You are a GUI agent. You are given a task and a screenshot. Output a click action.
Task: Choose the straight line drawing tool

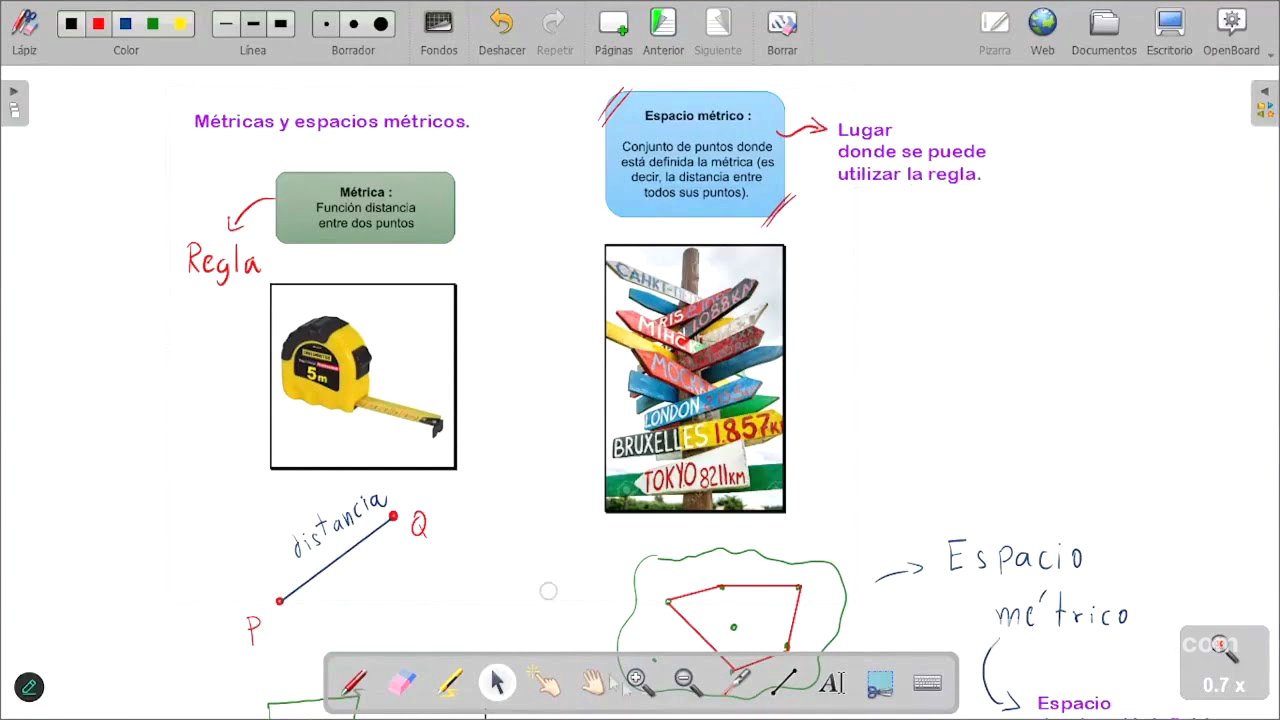(783, 682)
